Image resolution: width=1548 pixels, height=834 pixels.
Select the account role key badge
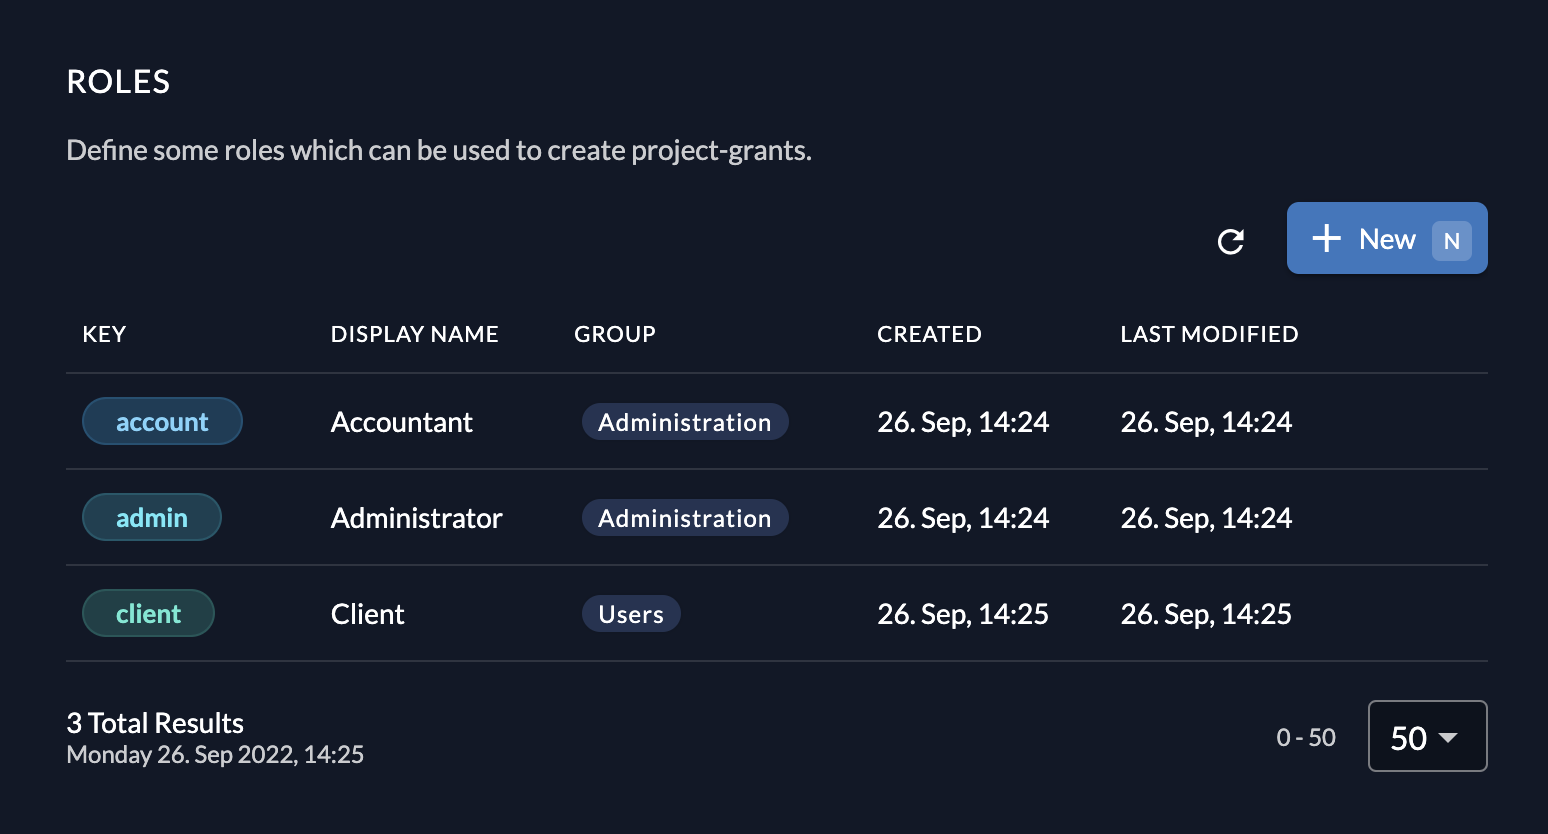[162, 422]
